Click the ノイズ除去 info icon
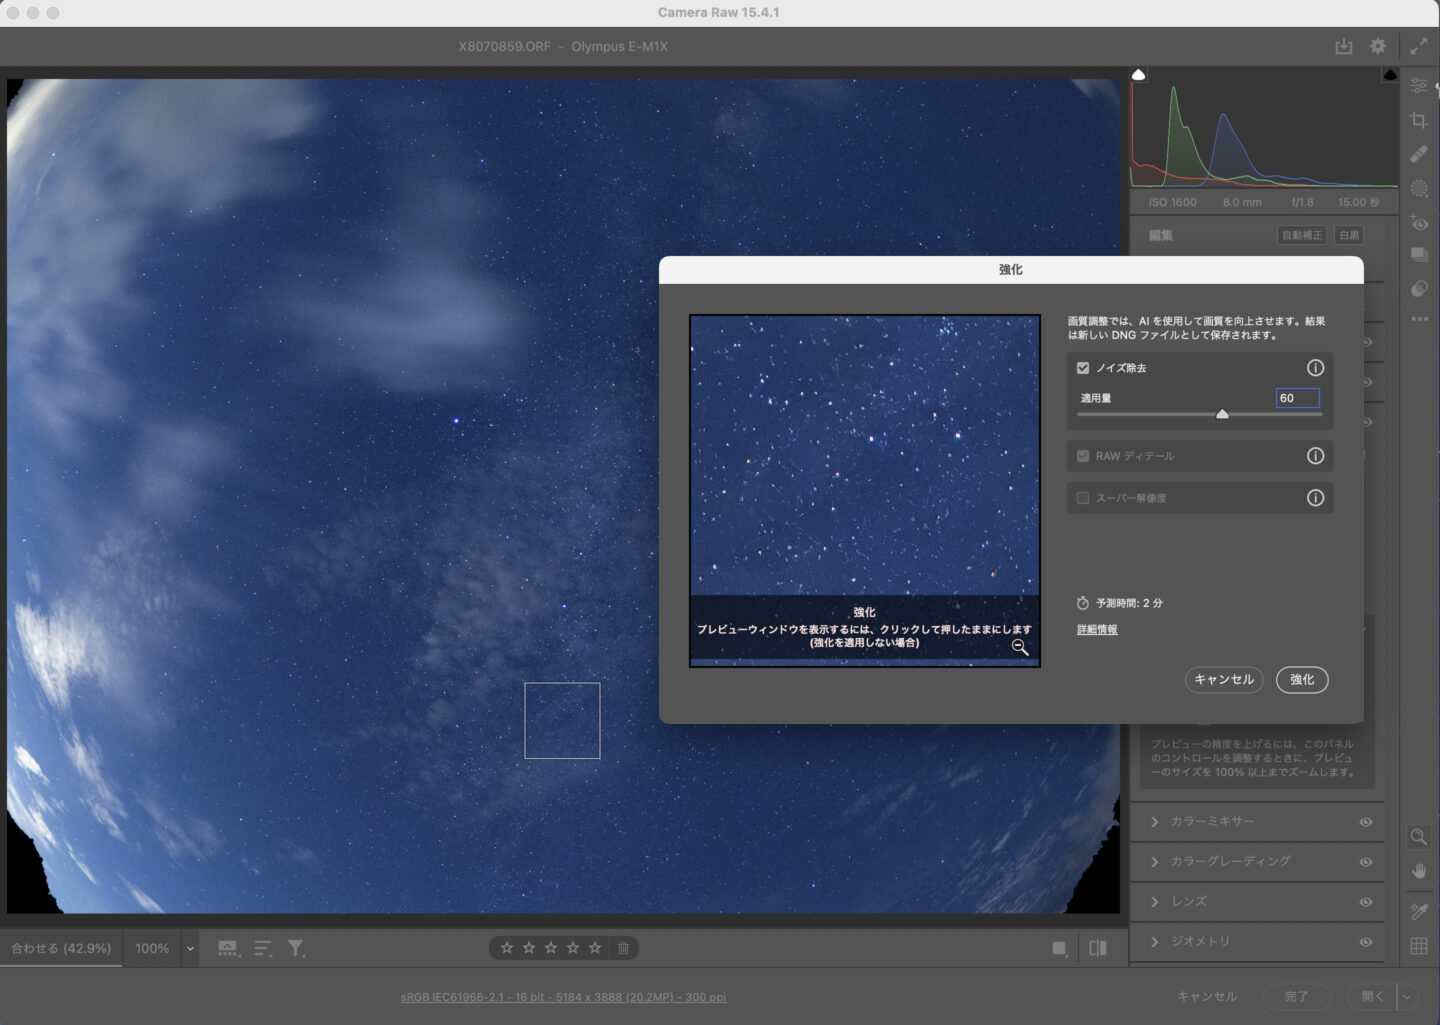Image resolution: width=1440 pixels, height=1025 pixels. [x=1315, y=368]
